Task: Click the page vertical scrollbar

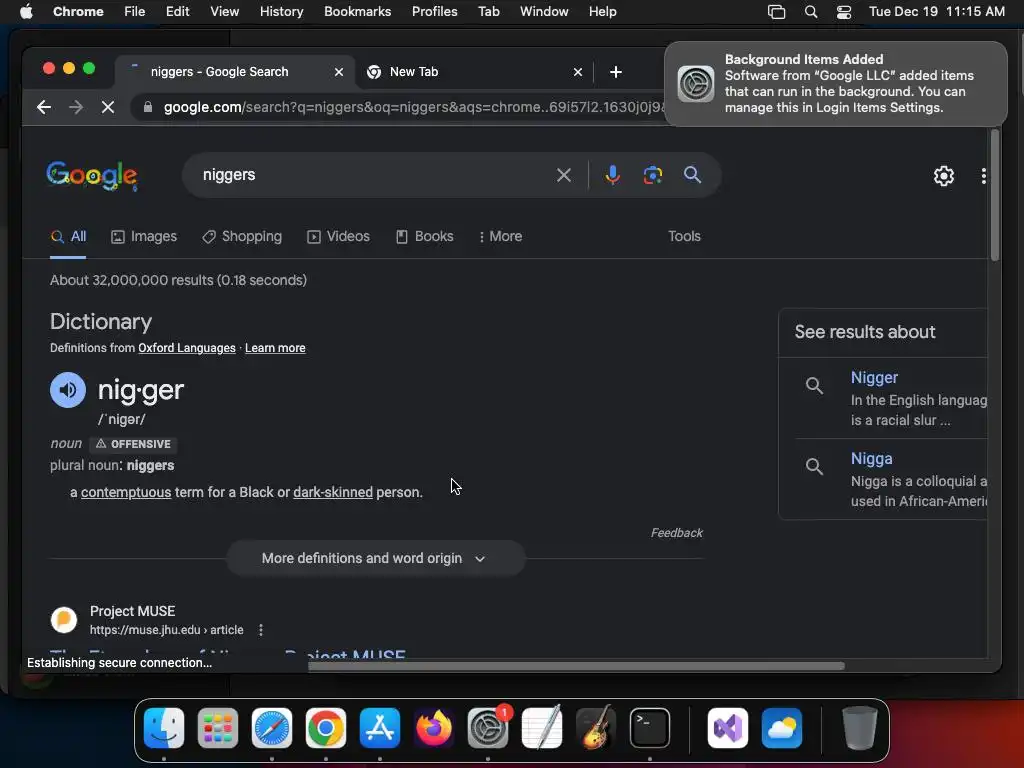Action: pos(995,196)
